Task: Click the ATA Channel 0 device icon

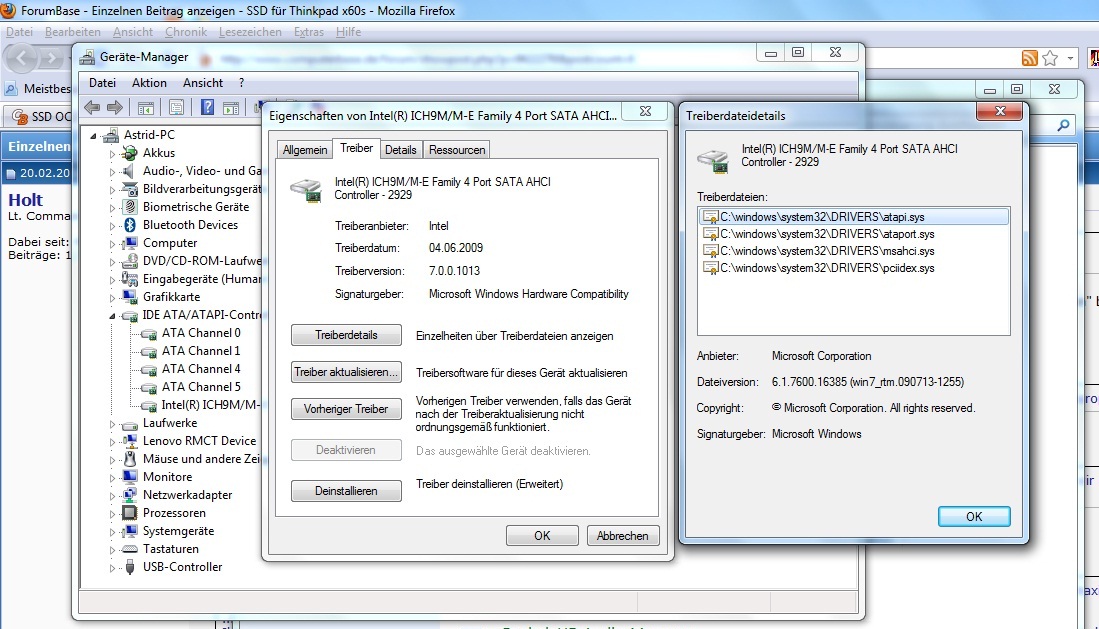Action: (x=149, y=333)
